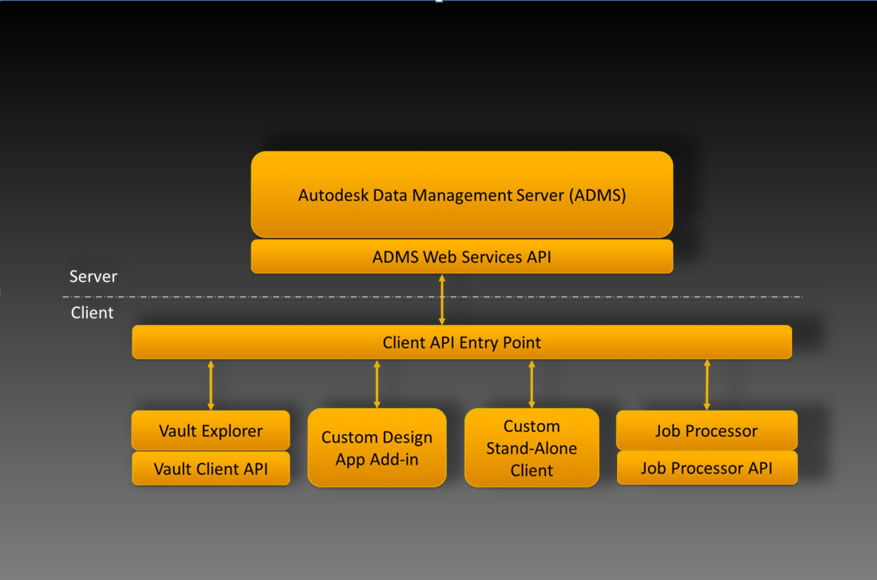Click the word ADMS in the server title
The height and width of the screenshot is (580, 877).
[x=597, y=195]
